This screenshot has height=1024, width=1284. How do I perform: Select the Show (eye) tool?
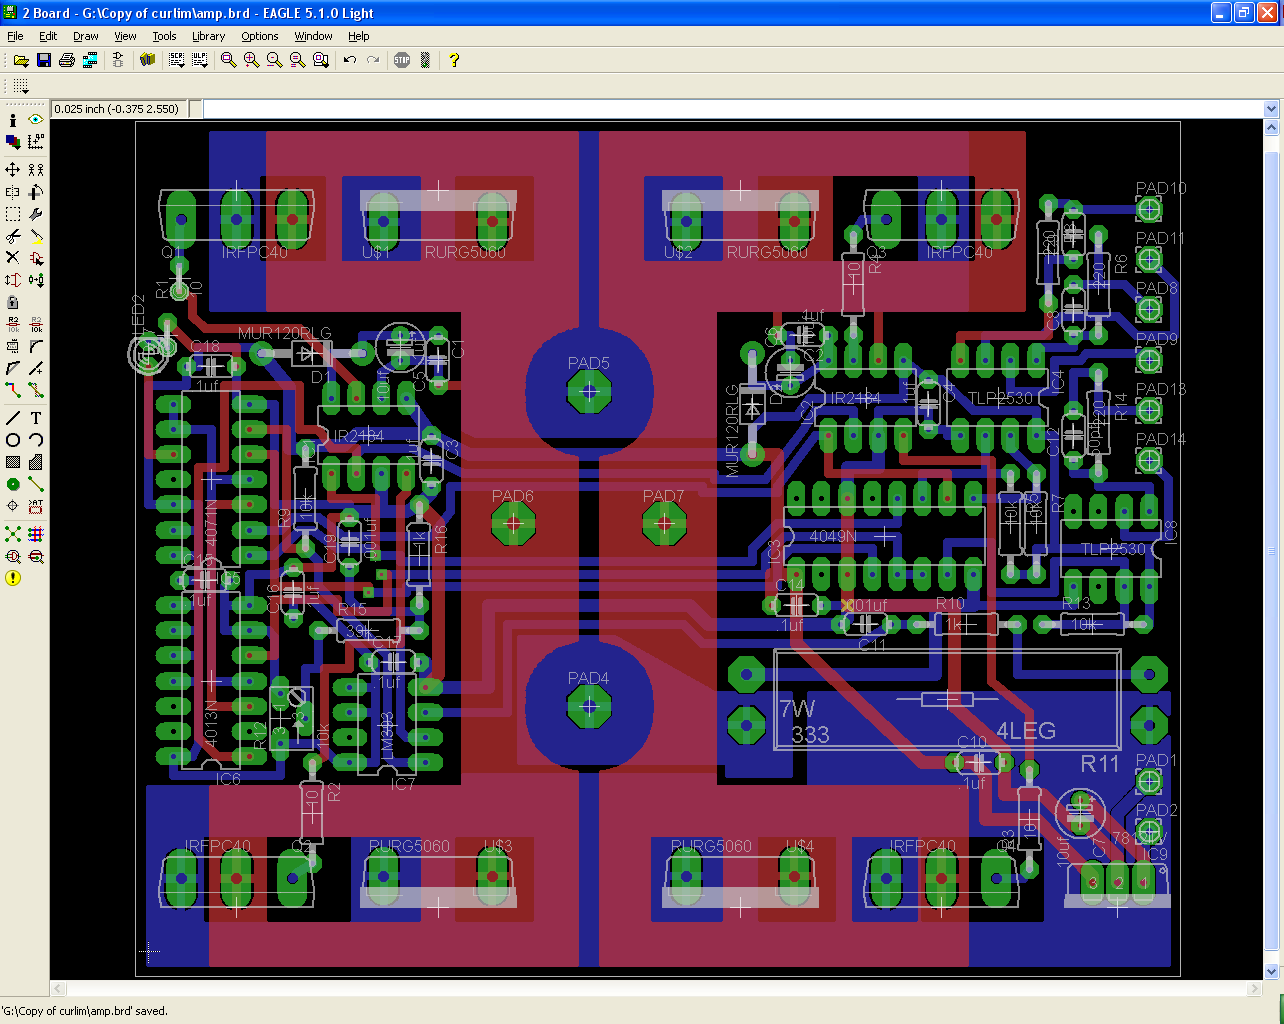point(36,120)
